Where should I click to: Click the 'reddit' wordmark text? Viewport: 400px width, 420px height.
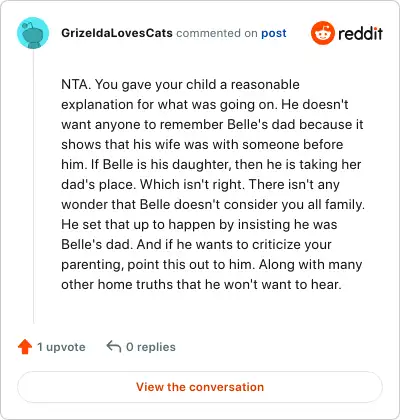tap(360, 33)
